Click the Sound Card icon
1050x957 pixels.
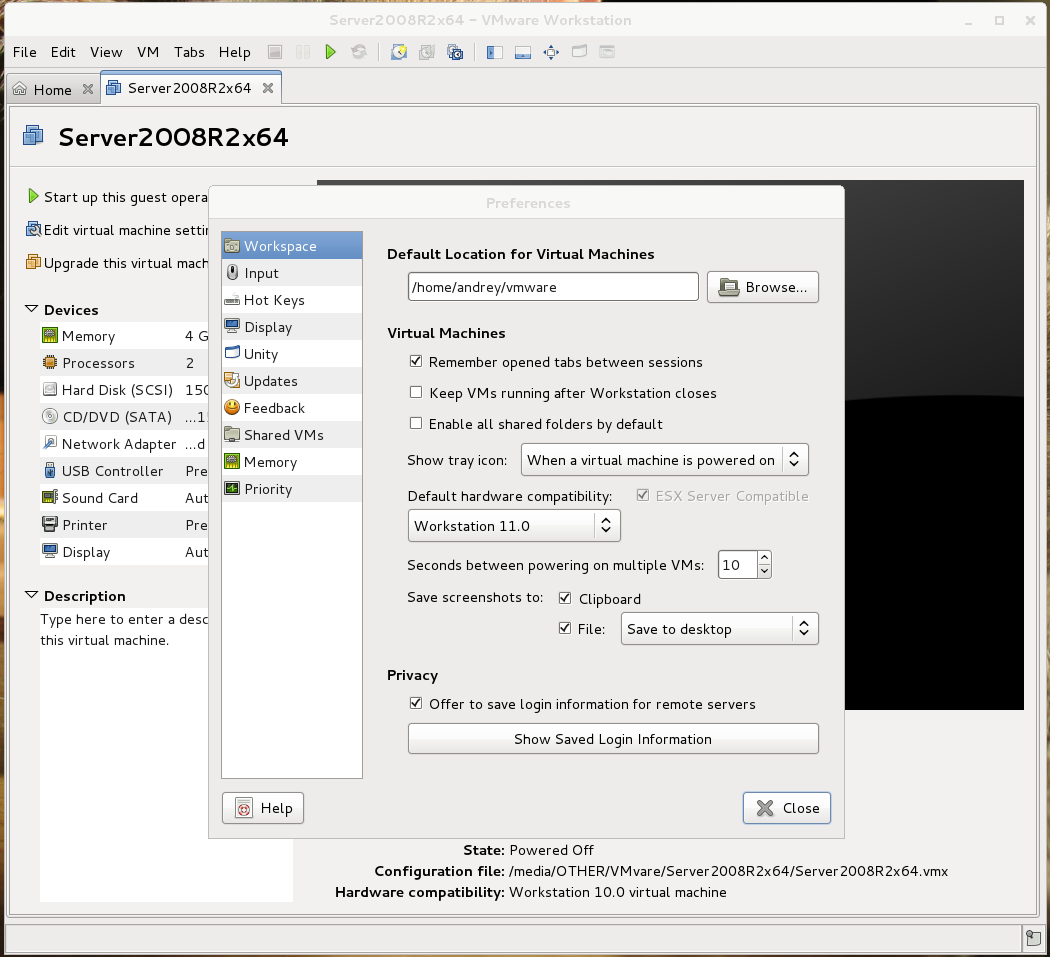coord(50,498)
